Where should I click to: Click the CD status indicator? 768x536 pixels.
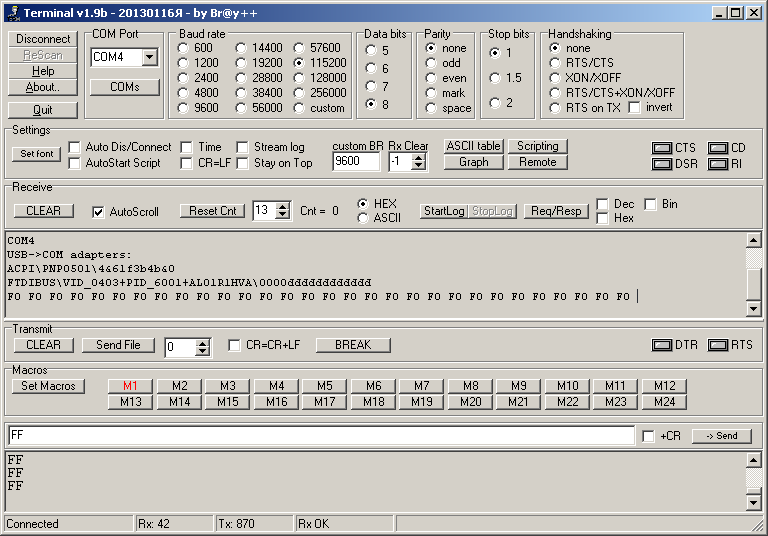click(717, 148)
